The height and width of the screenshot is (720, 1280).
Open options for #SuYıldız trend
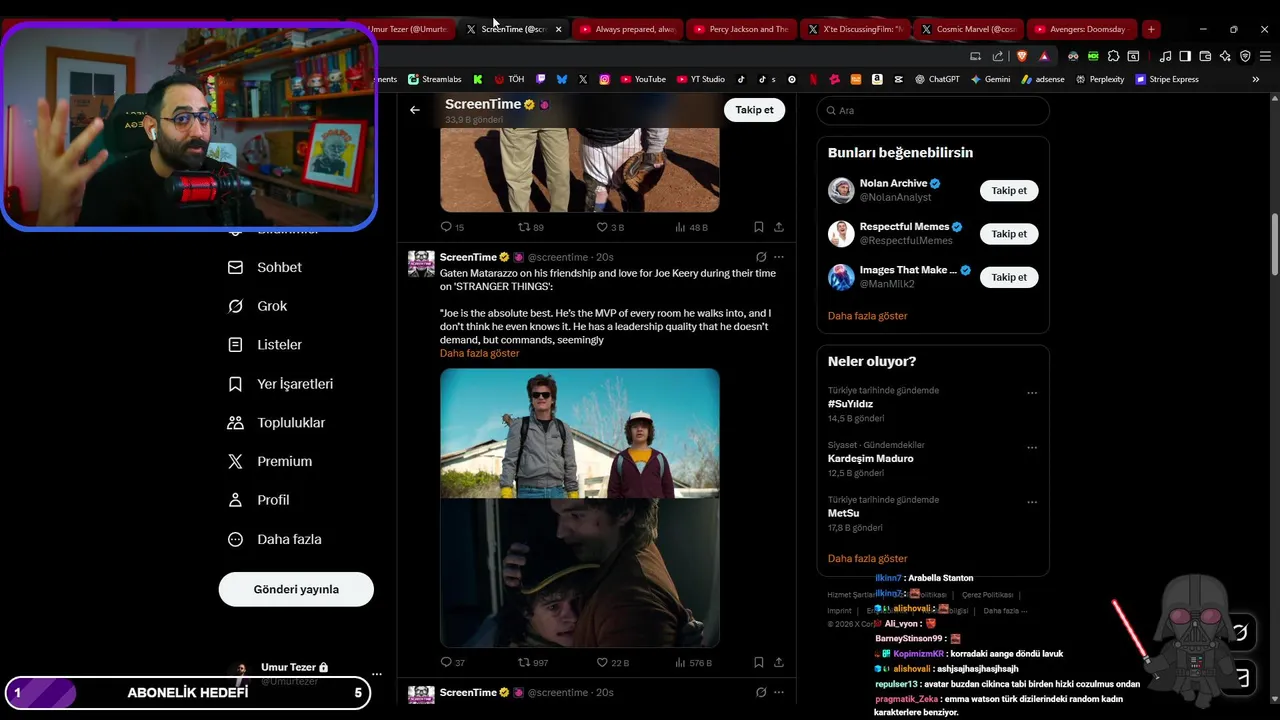click(x=1032, y=393)
